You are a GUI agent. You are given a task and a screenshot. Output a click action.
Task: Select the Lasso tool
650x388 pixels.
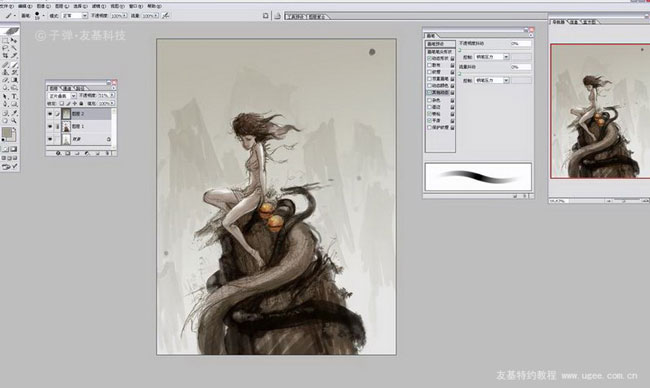point(5,48)
